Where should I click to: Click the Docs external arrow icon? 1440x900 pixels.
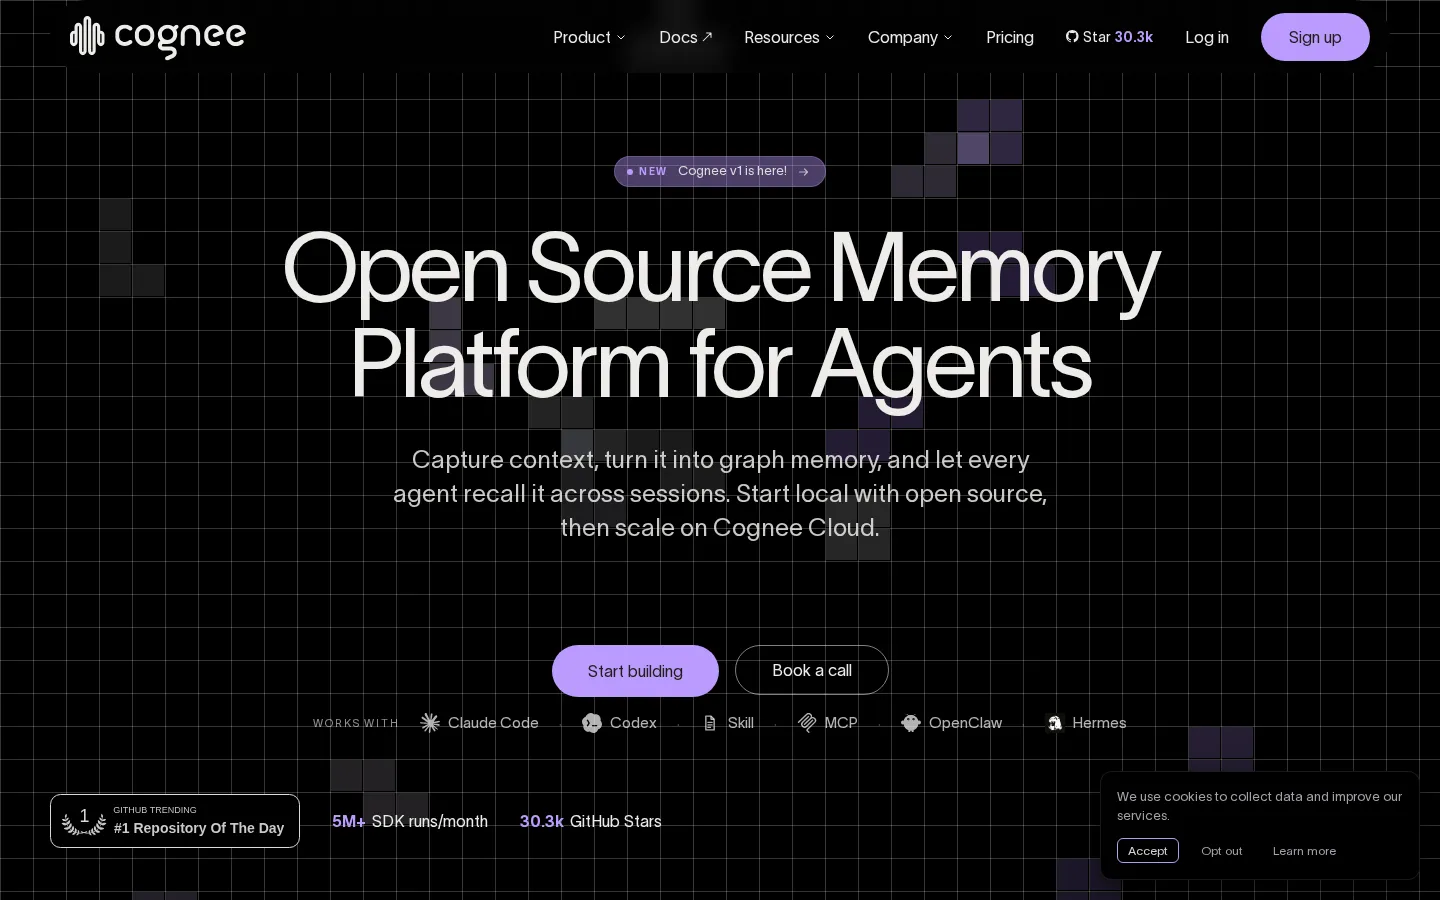707,37
